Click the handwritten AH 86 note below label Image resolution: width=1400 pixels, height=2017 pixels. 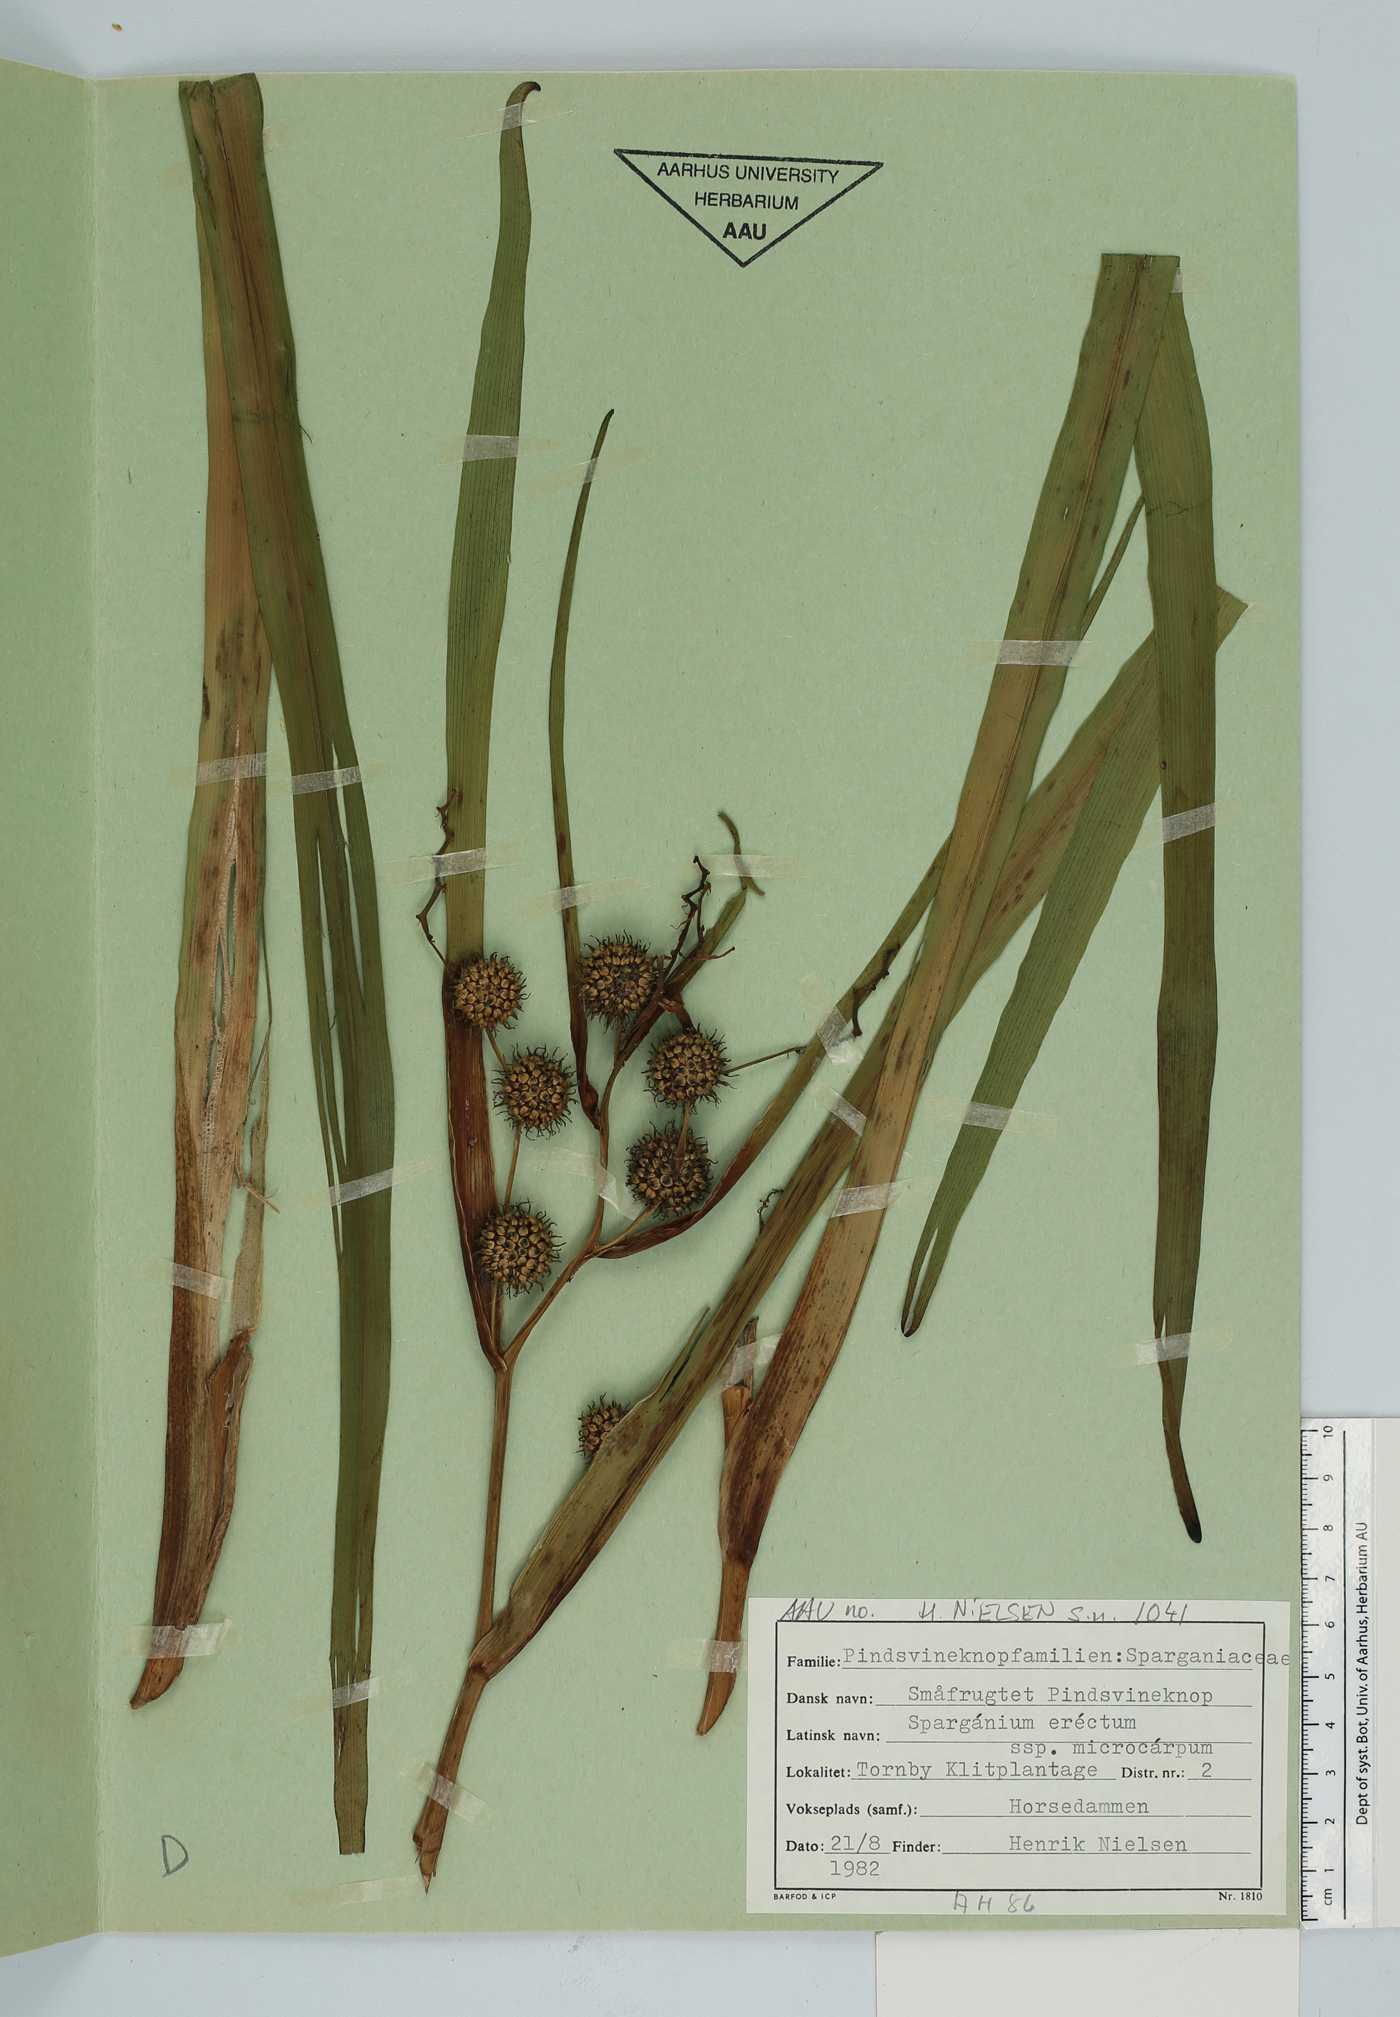click(x=994, y=1905)
